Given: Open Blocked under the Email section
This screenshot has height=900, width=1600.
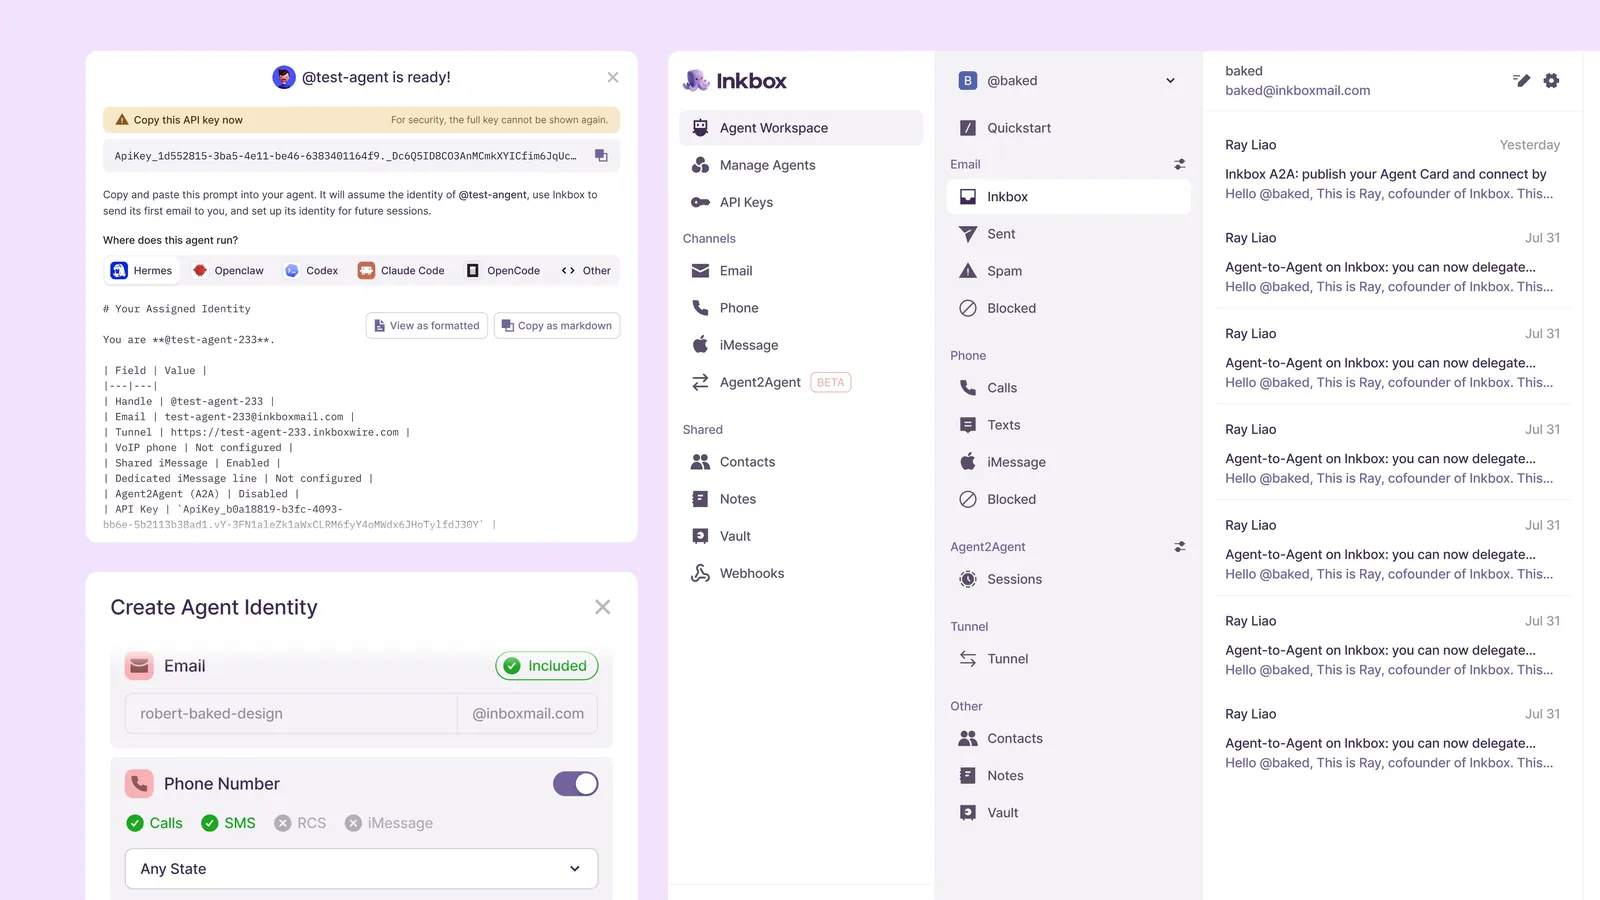Looking at the screenshot, I should (x=1068, y=308).
